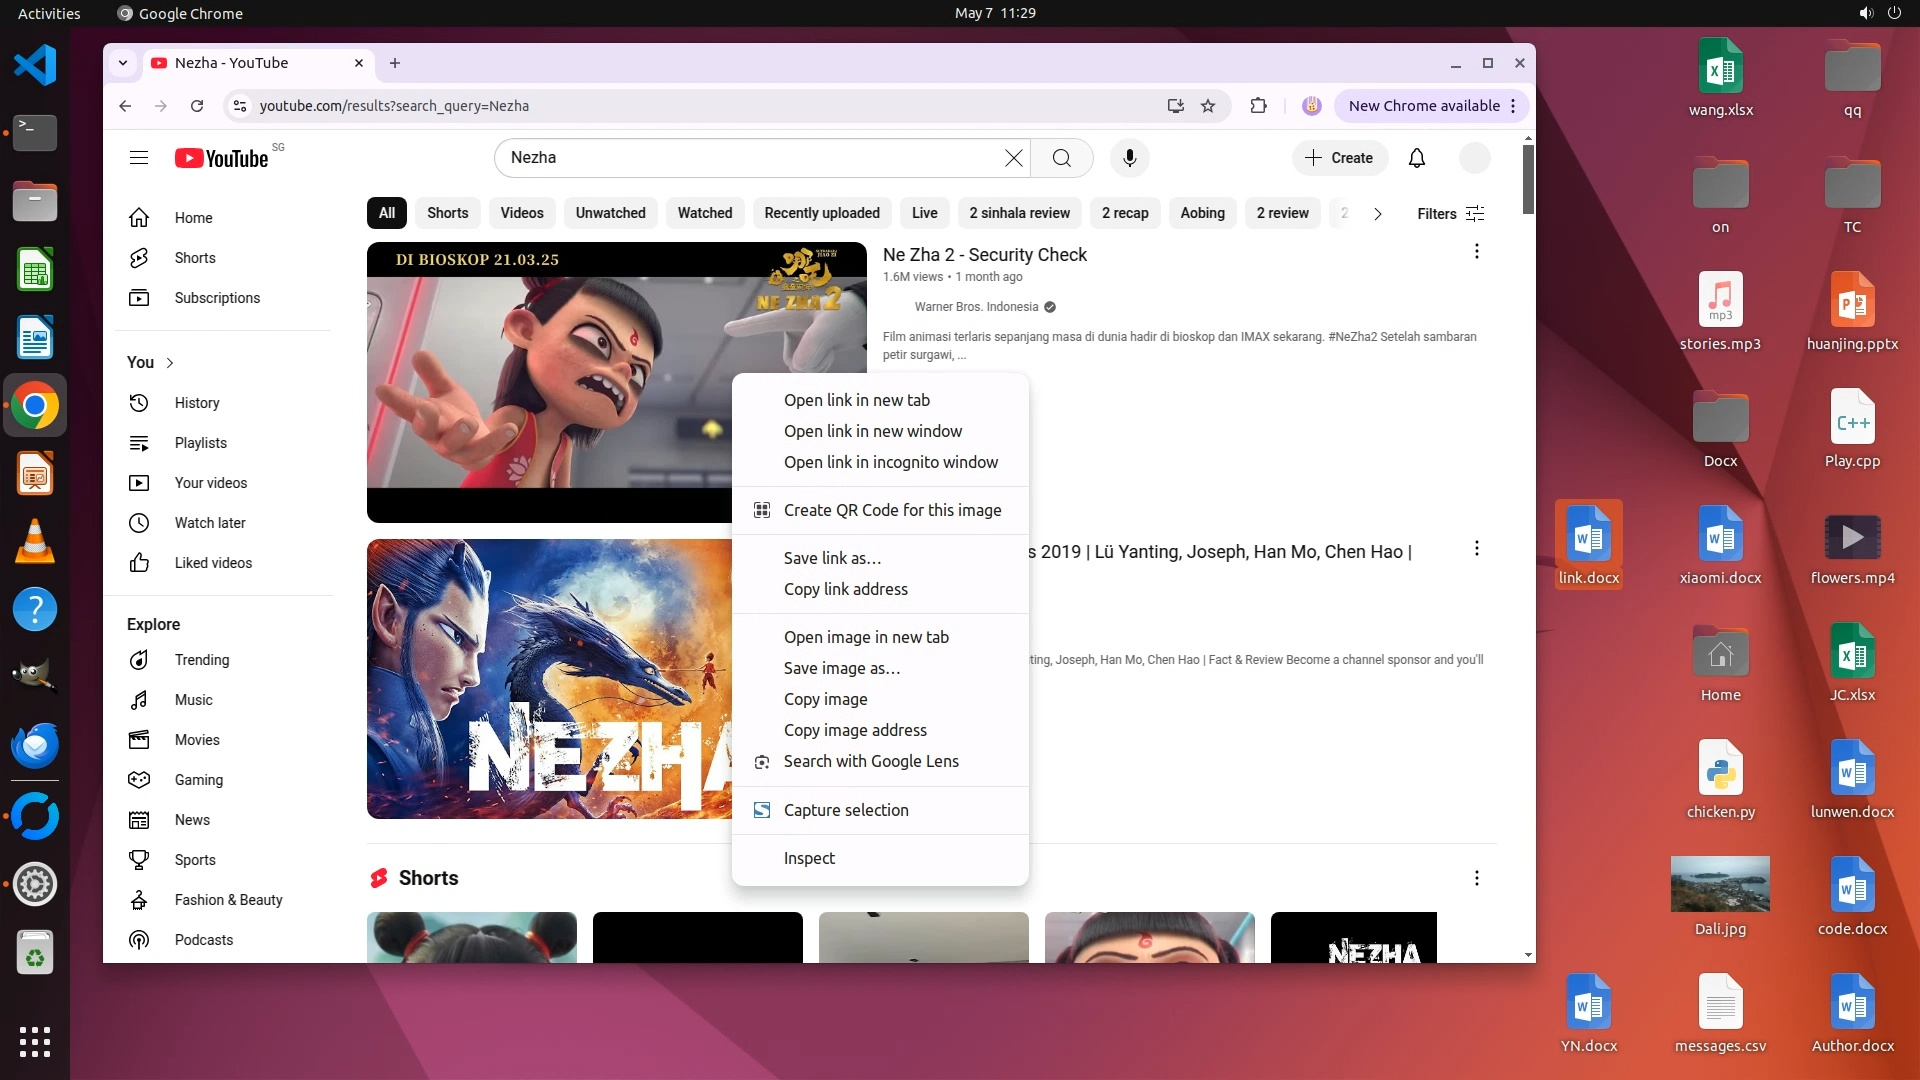The height and width of the screenshot is (1080, 1920).
Task: Clear the Nezha search text with X
Action: point(1013,158)
